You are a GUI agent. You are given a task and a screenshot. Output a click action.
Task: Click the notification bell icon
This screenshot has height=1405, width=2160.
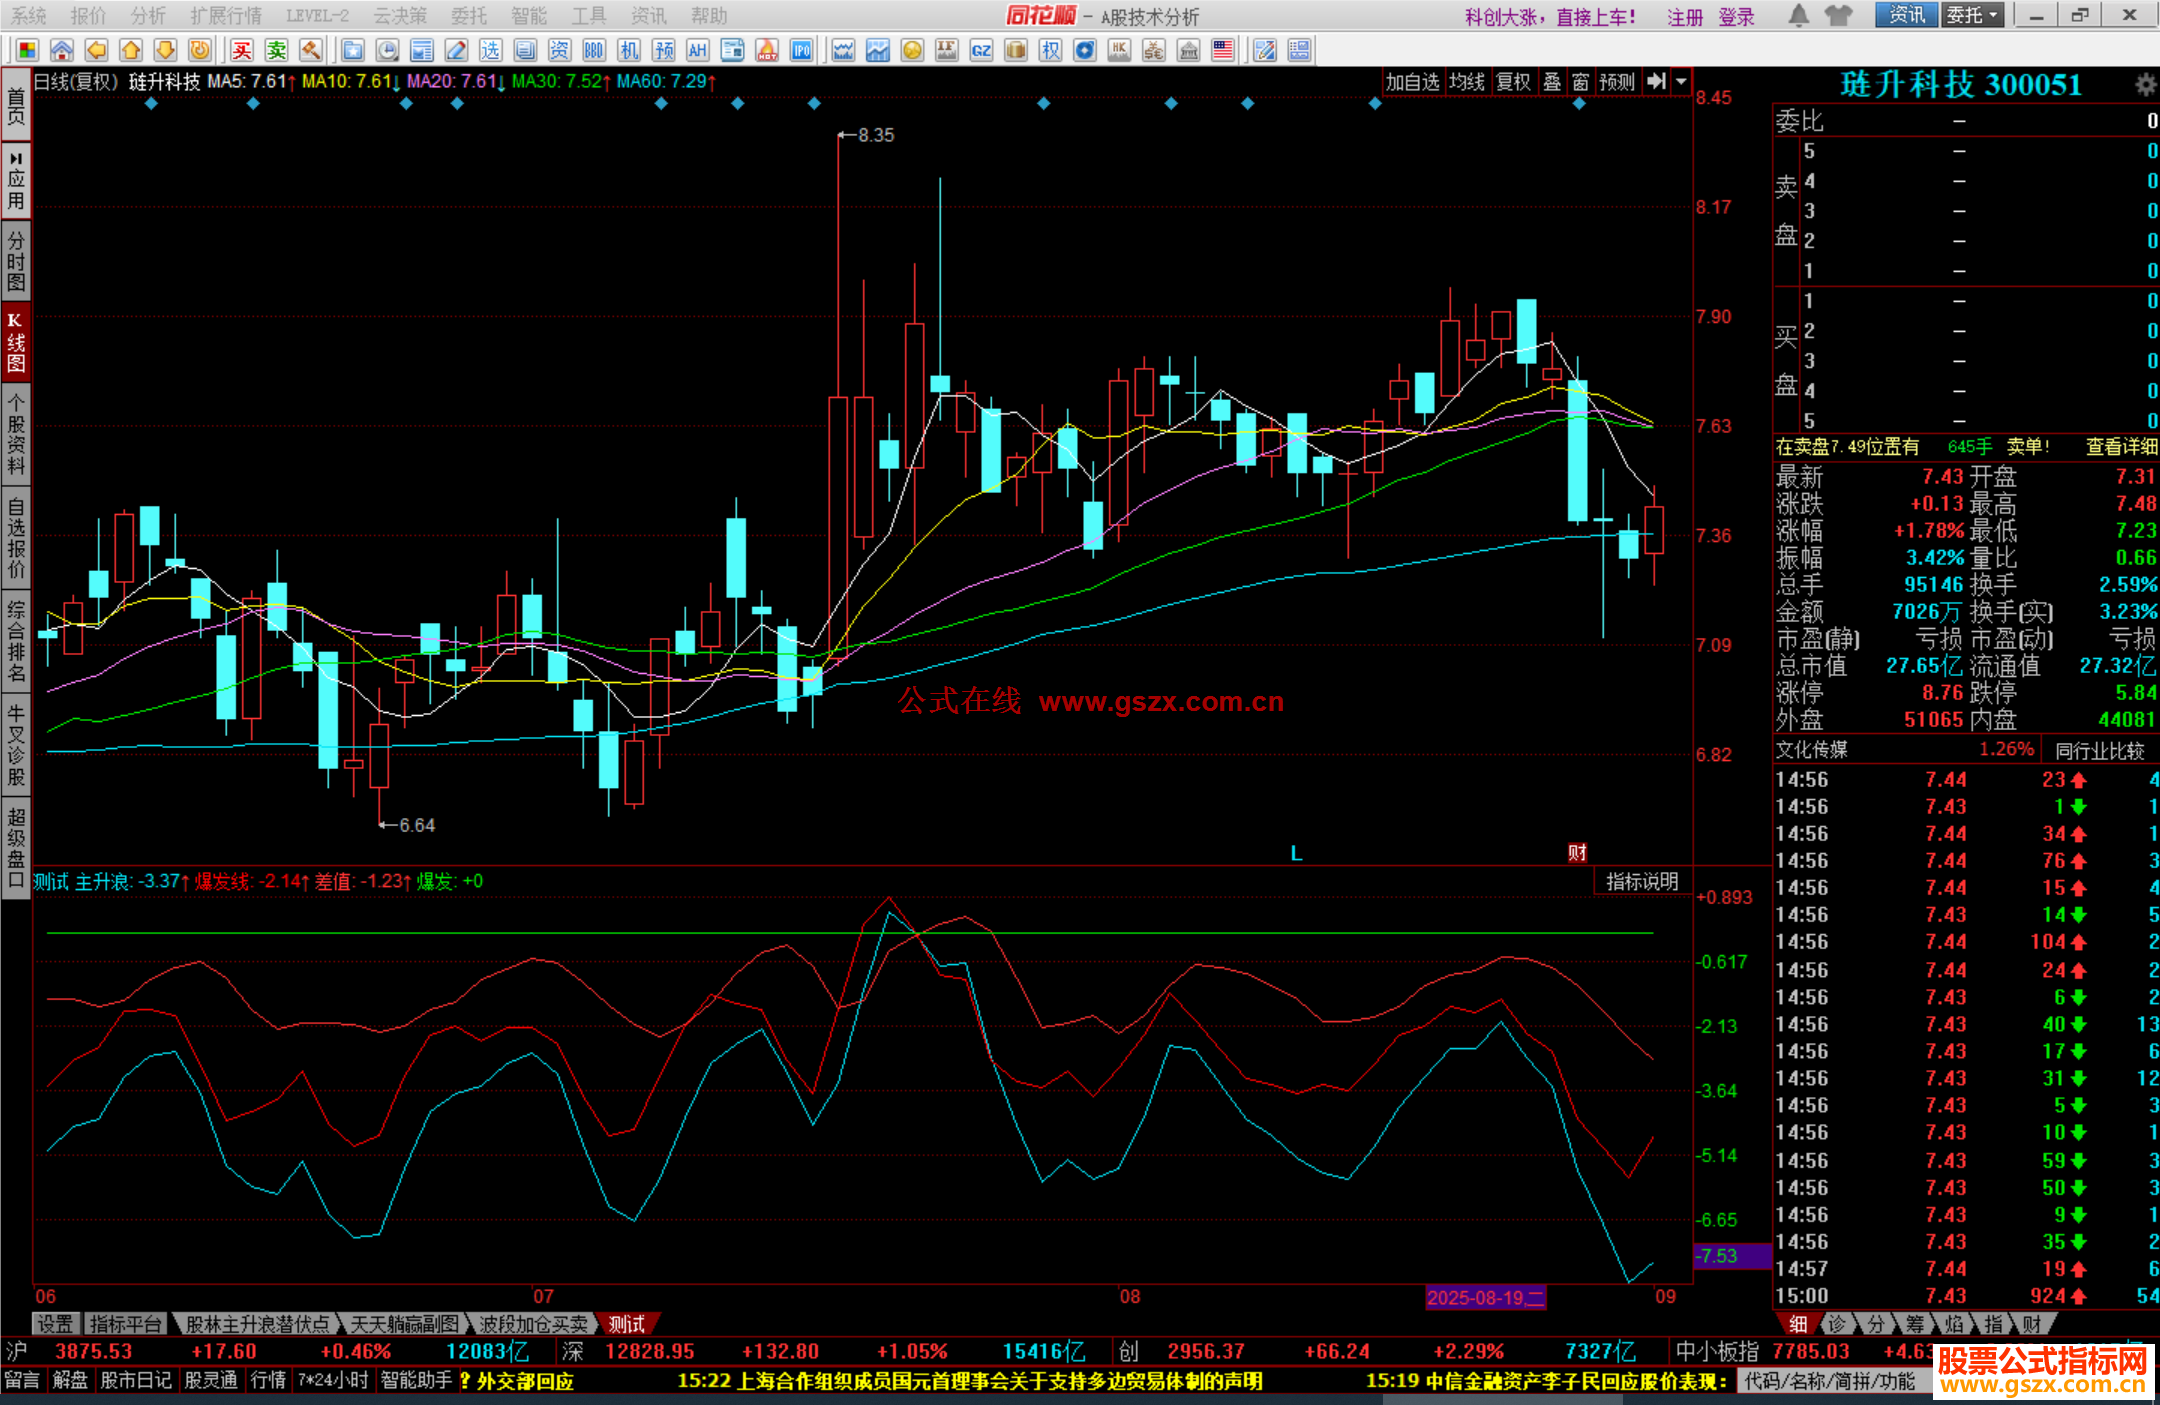[x=1798, y=15]
